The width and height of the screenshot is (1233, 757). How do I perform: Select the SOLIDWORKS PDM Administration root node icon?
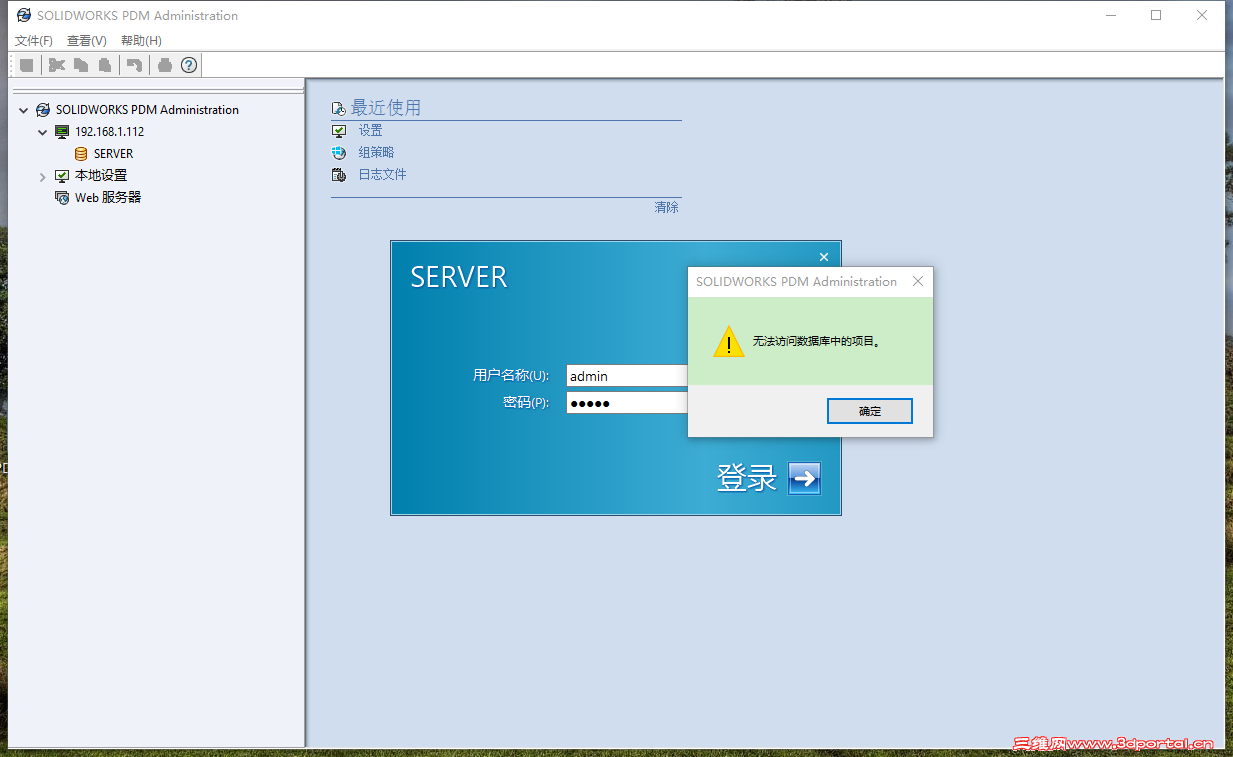coord(43,110)
